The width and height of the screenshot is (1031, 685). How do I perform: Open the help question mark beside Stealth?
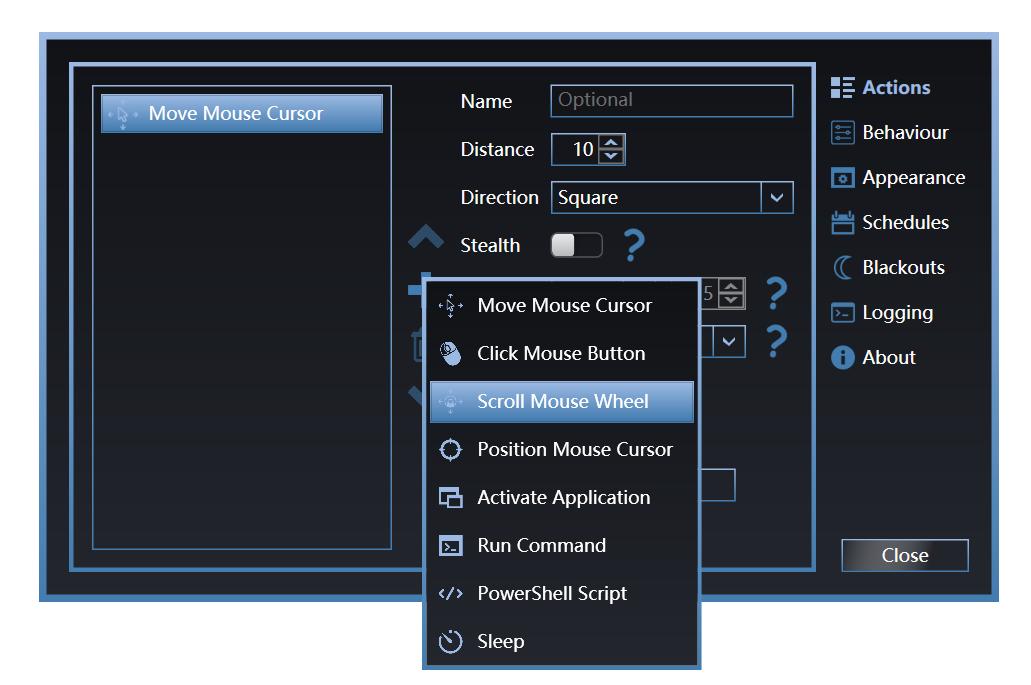634,245
